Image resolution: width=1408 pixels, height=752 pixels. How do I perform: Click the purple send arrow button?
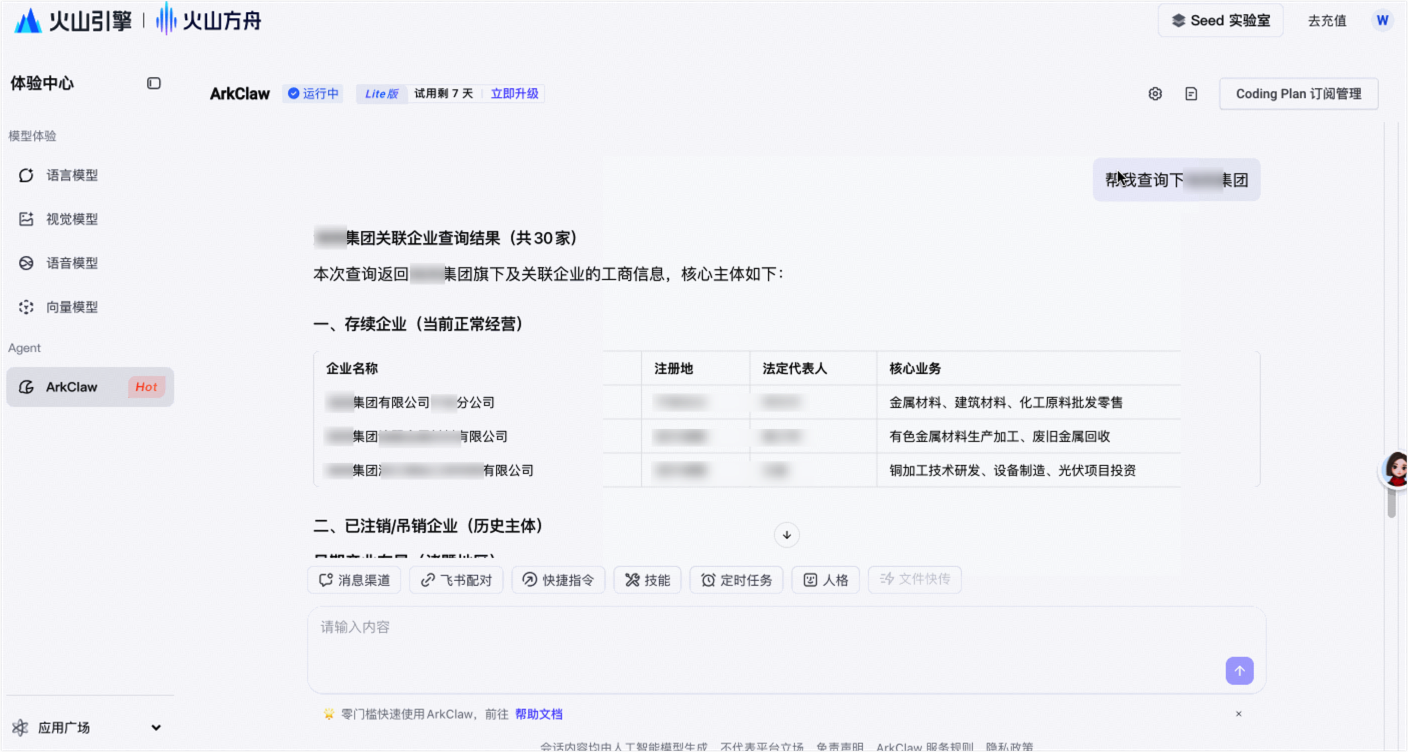(x=1239, y=671)
